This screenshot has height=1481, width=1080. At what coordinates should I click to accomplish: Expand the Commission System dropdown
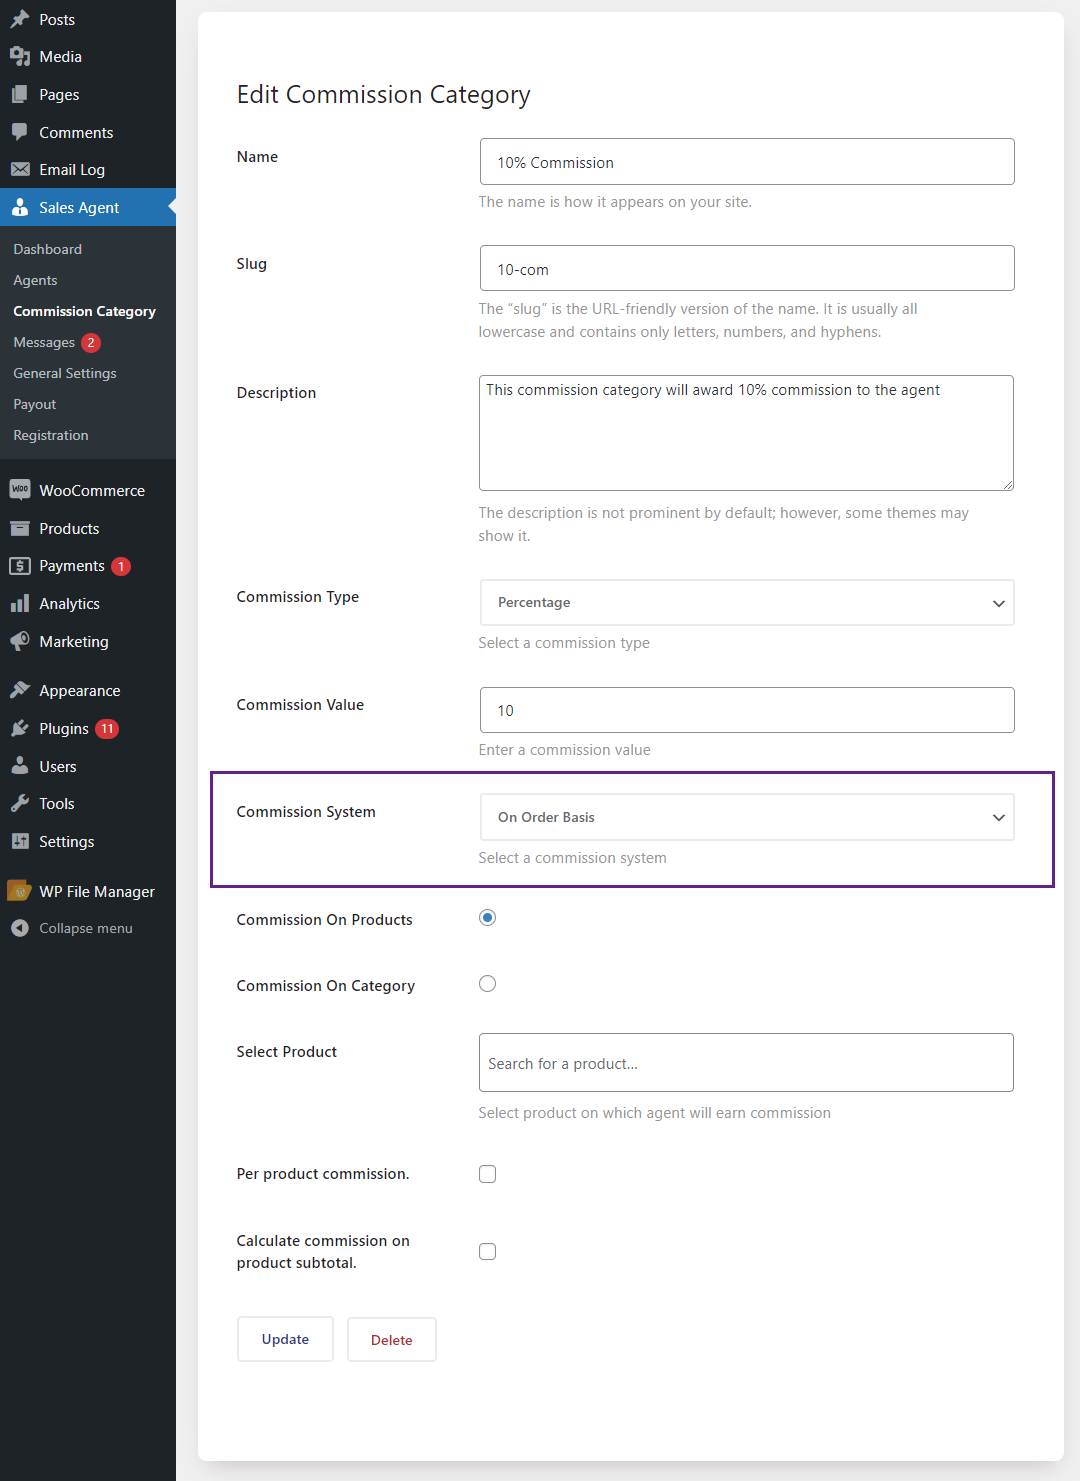point(747,817)
